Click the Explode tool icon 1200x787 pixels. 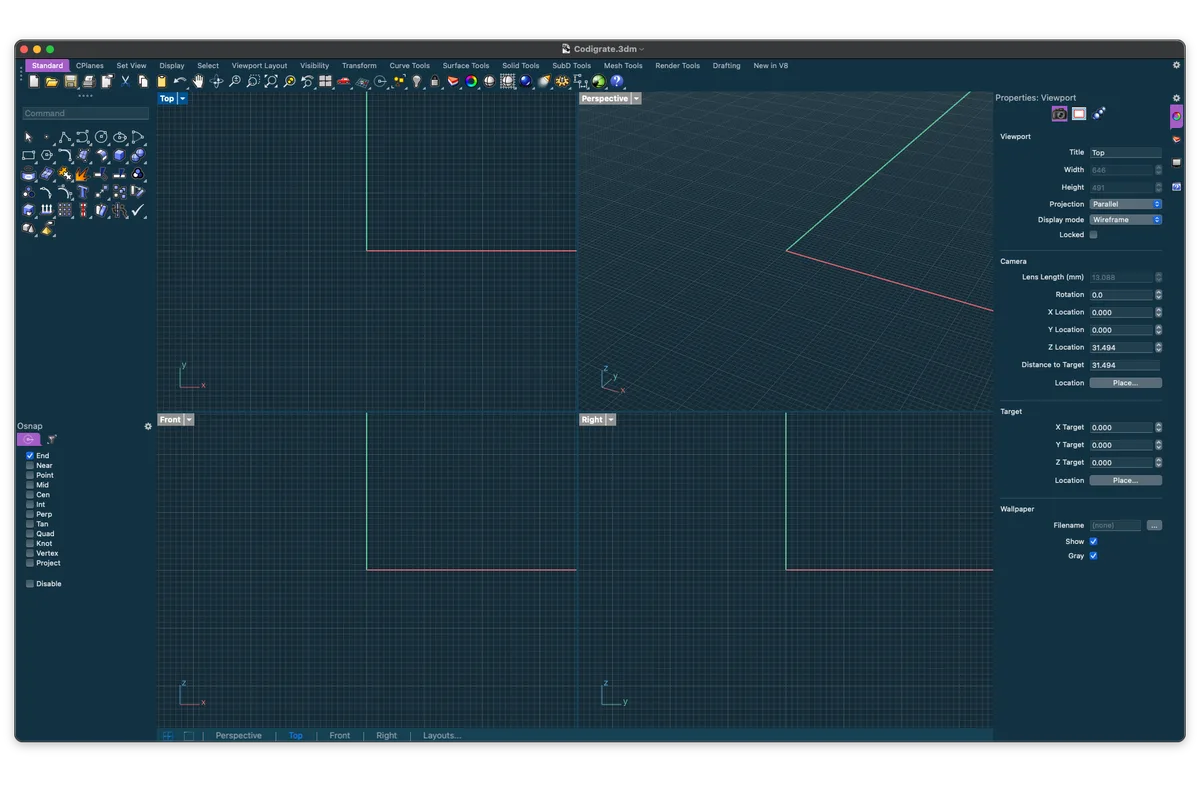coord(83,173)
